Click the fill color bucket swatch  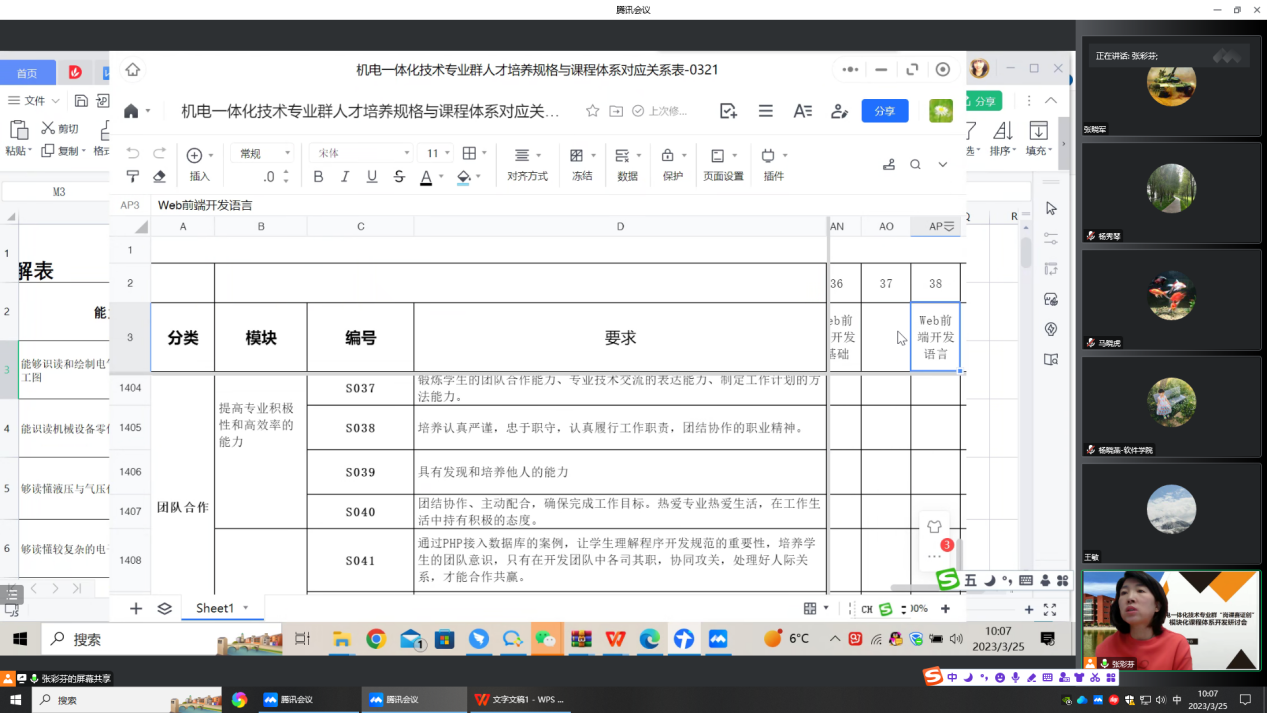(x=463, y=177)
